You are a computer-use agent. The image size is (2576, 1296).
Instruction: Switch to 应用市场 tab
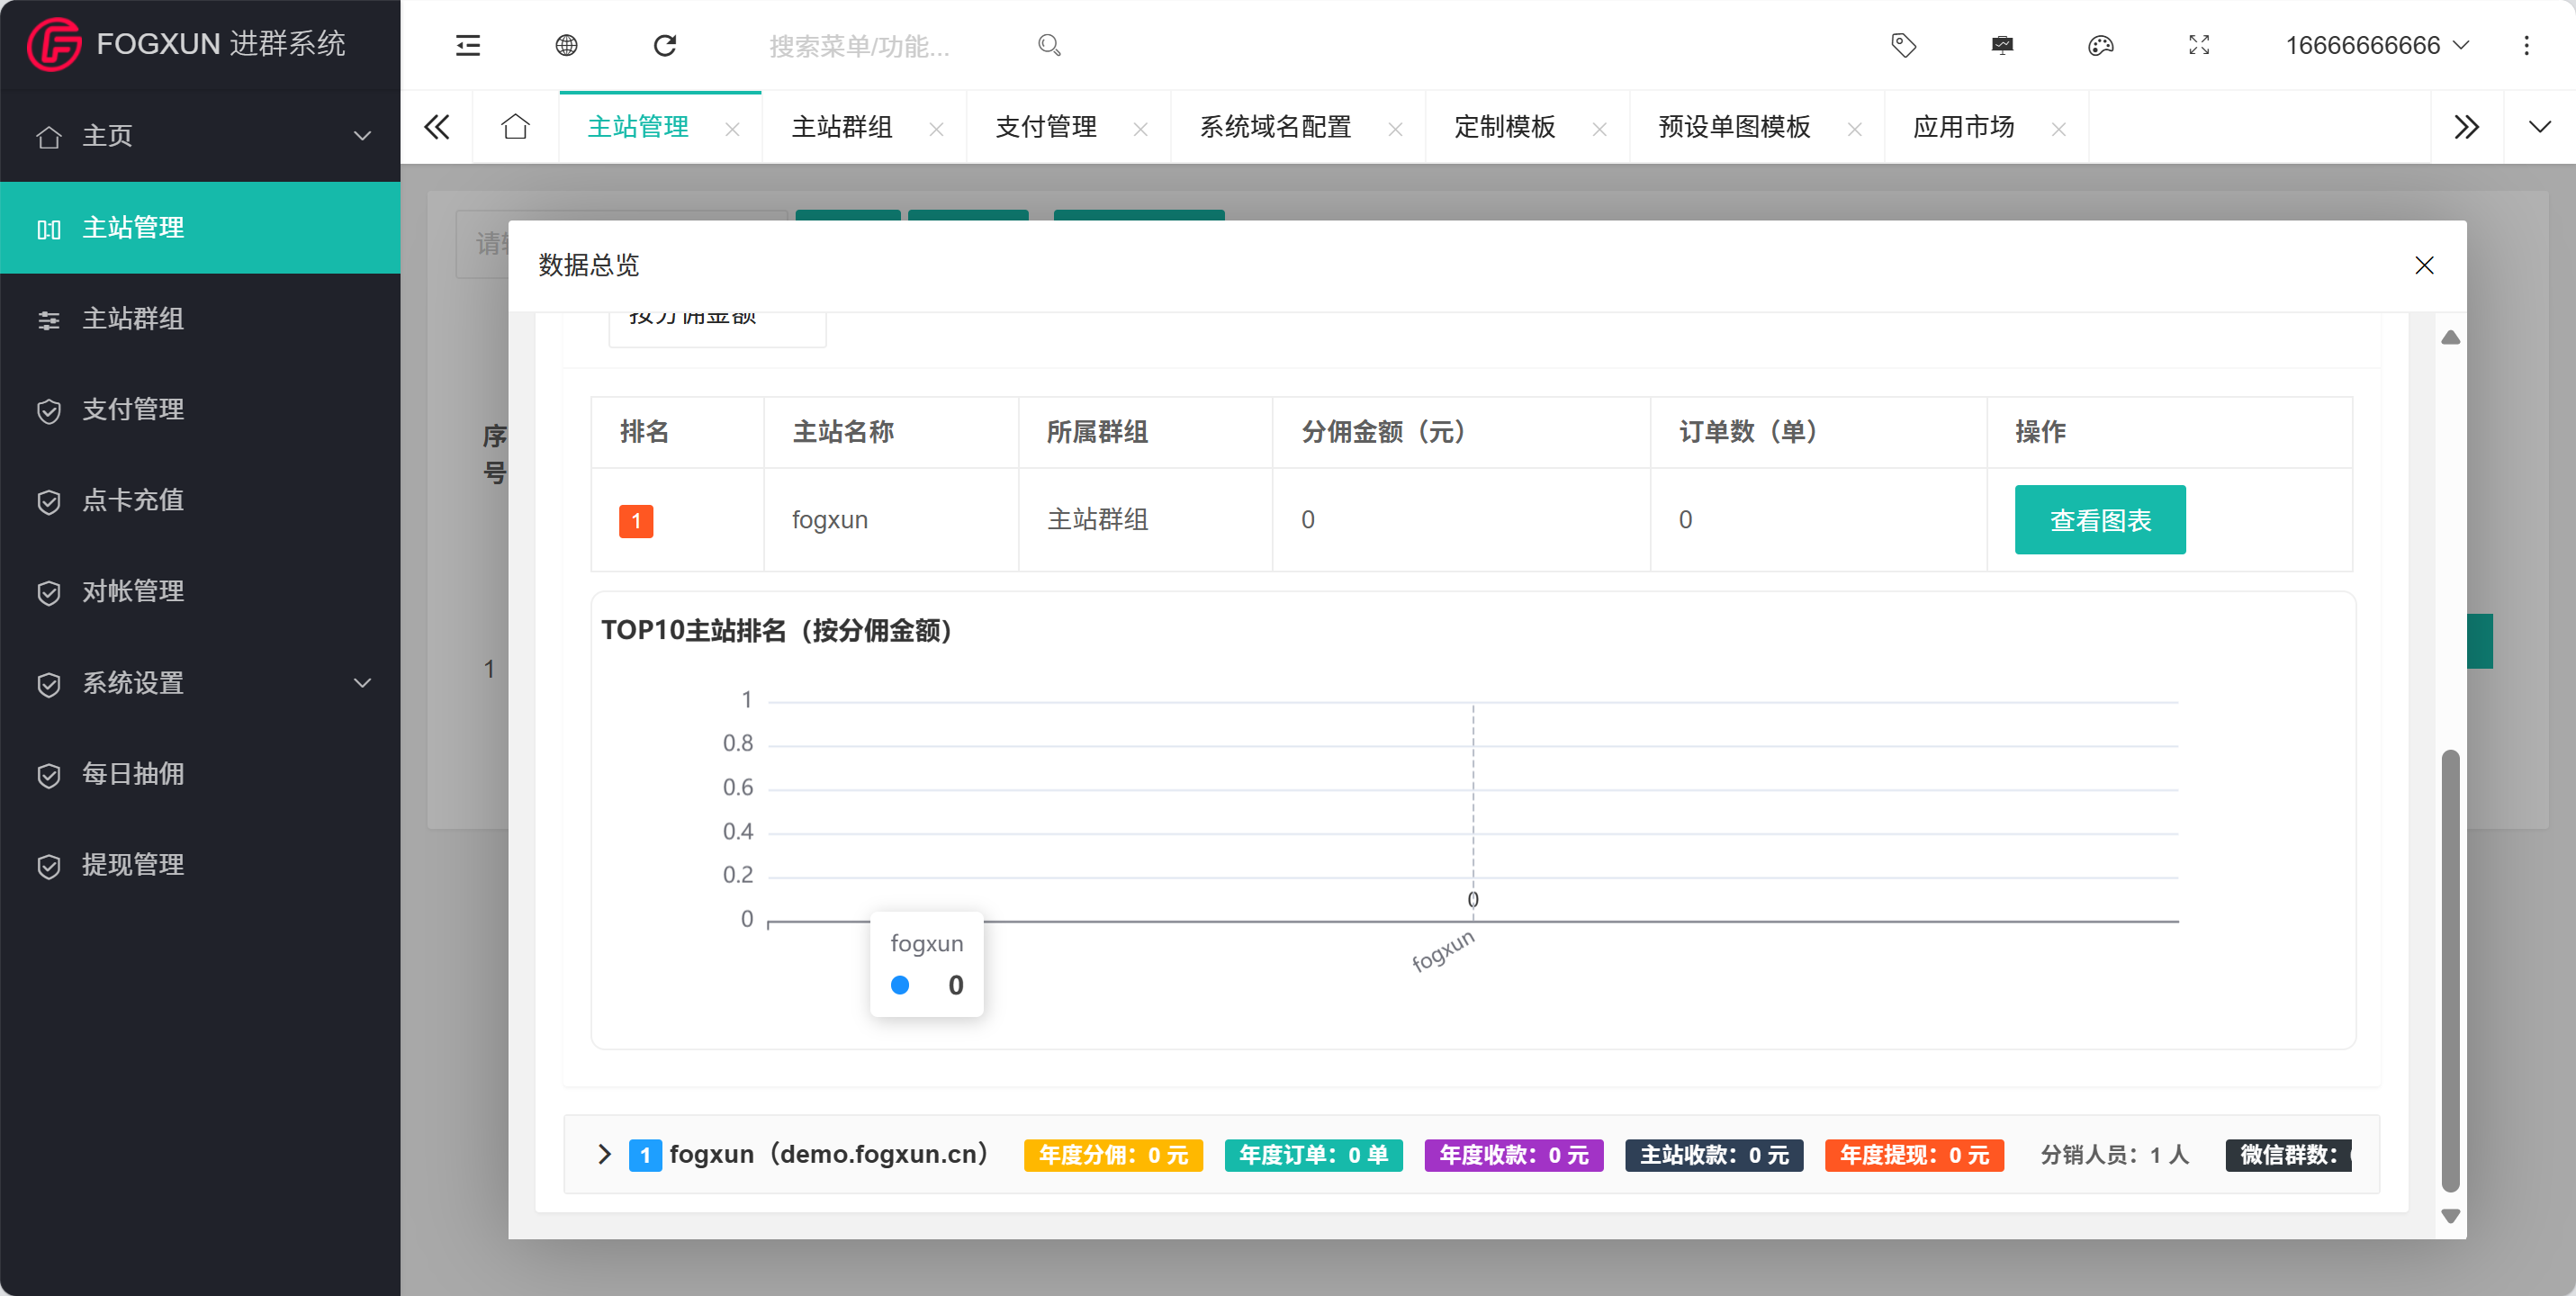(1963, 127)
